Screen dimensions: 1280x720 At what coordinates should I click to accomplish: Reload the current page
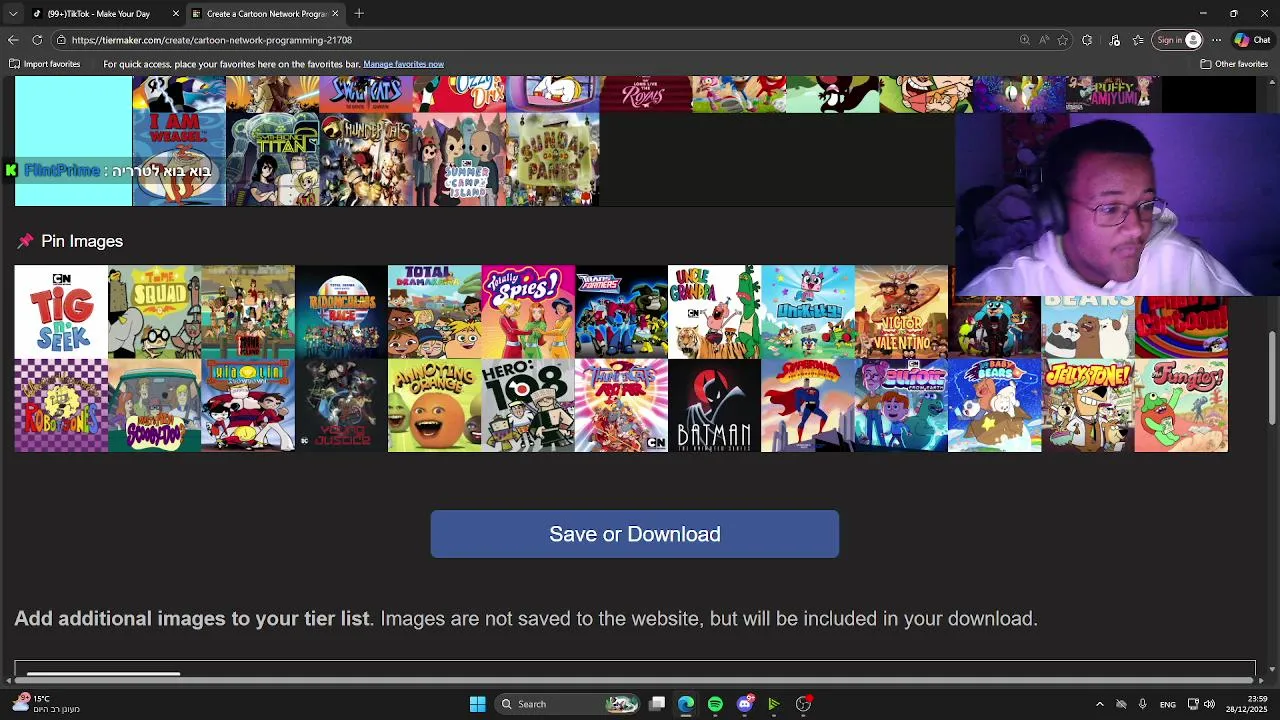click(x=37, y=40)
